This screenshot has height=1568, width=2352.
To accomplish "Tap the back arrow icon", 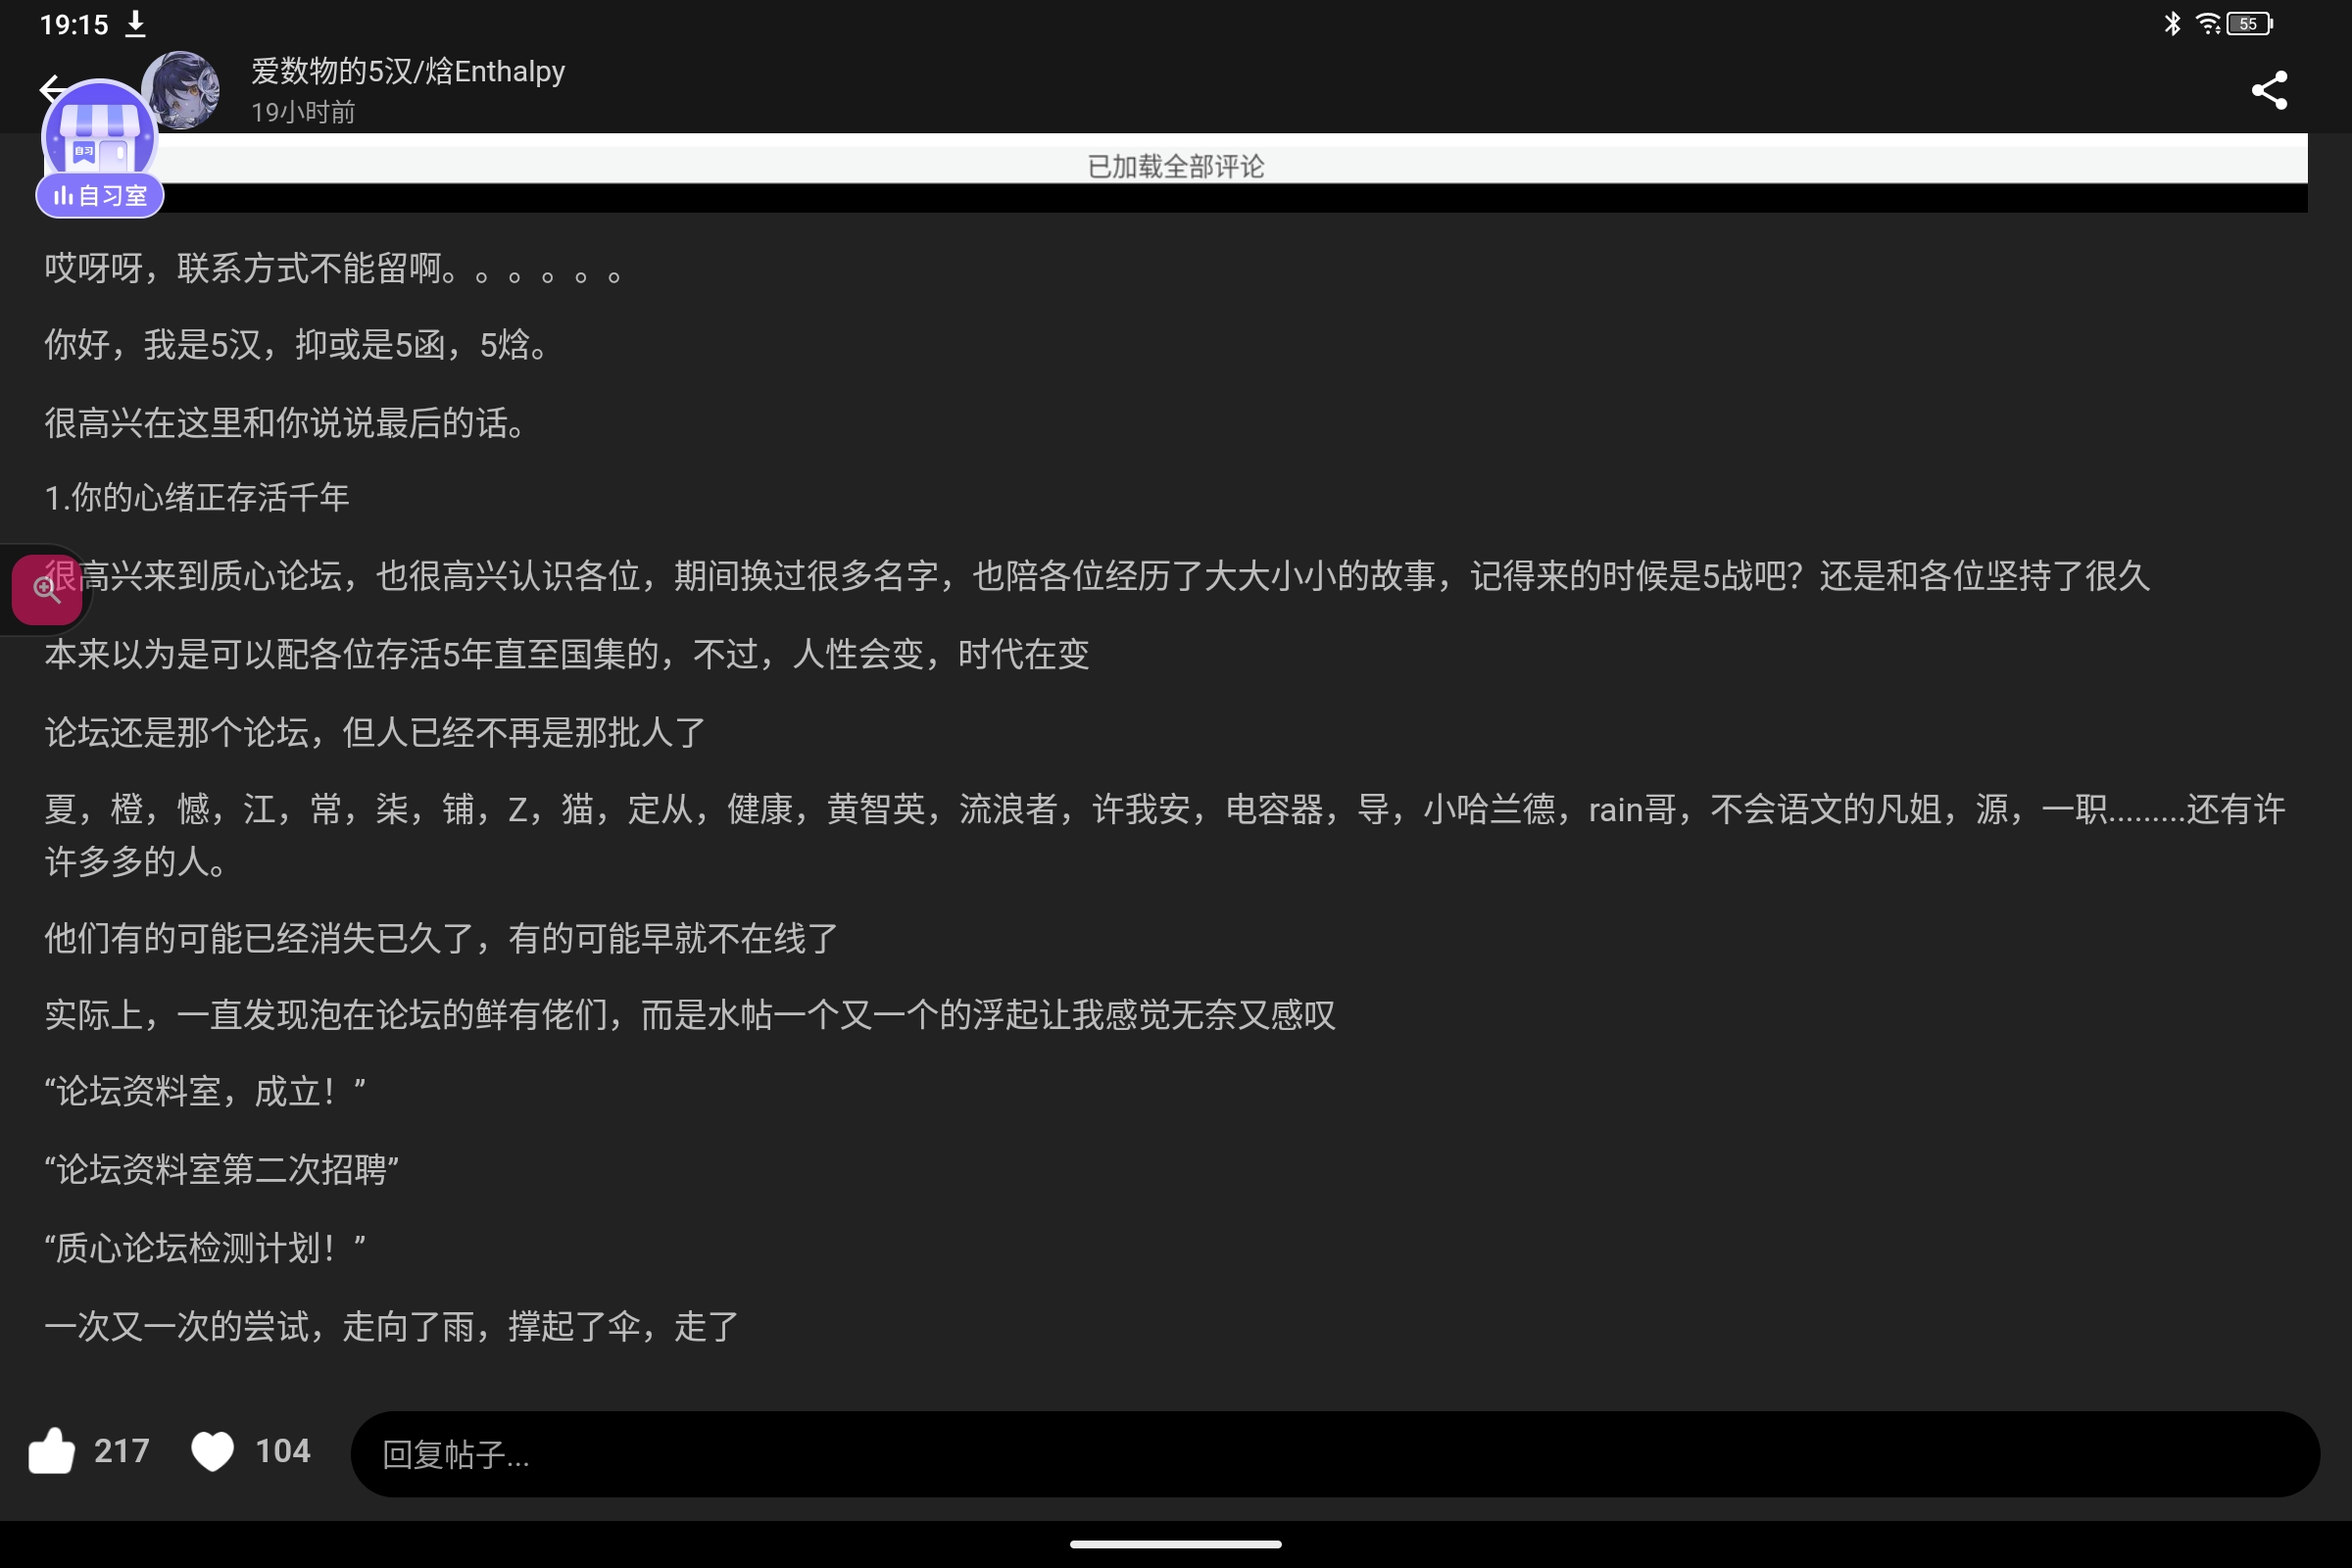I will [50, 89].
